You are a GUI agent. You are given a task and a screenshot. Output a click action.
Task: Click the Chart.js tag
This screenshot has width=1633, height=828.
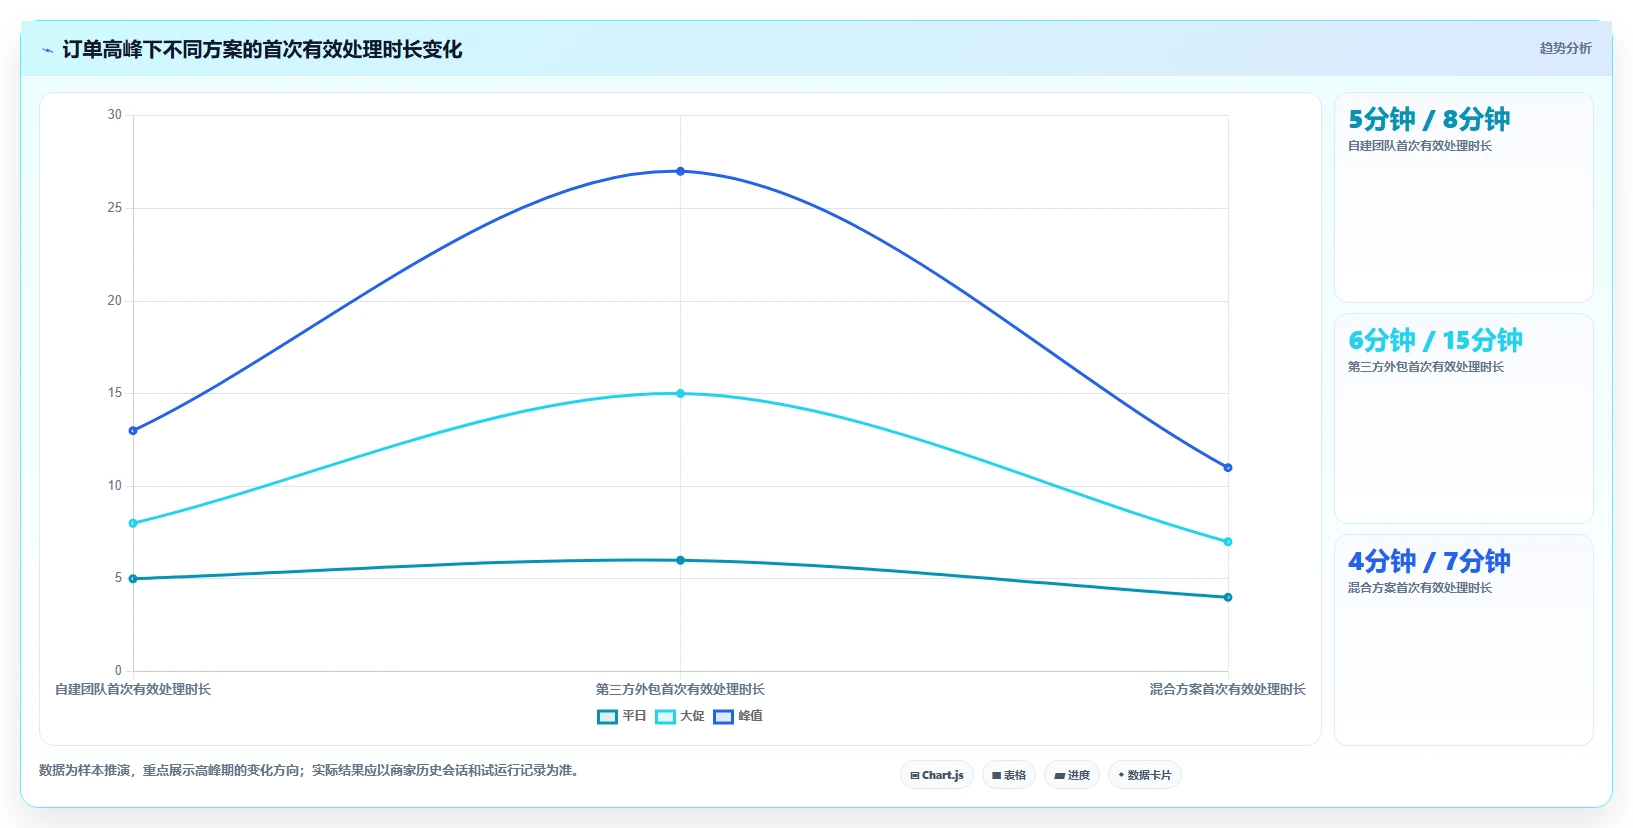(x=937, y=775)
